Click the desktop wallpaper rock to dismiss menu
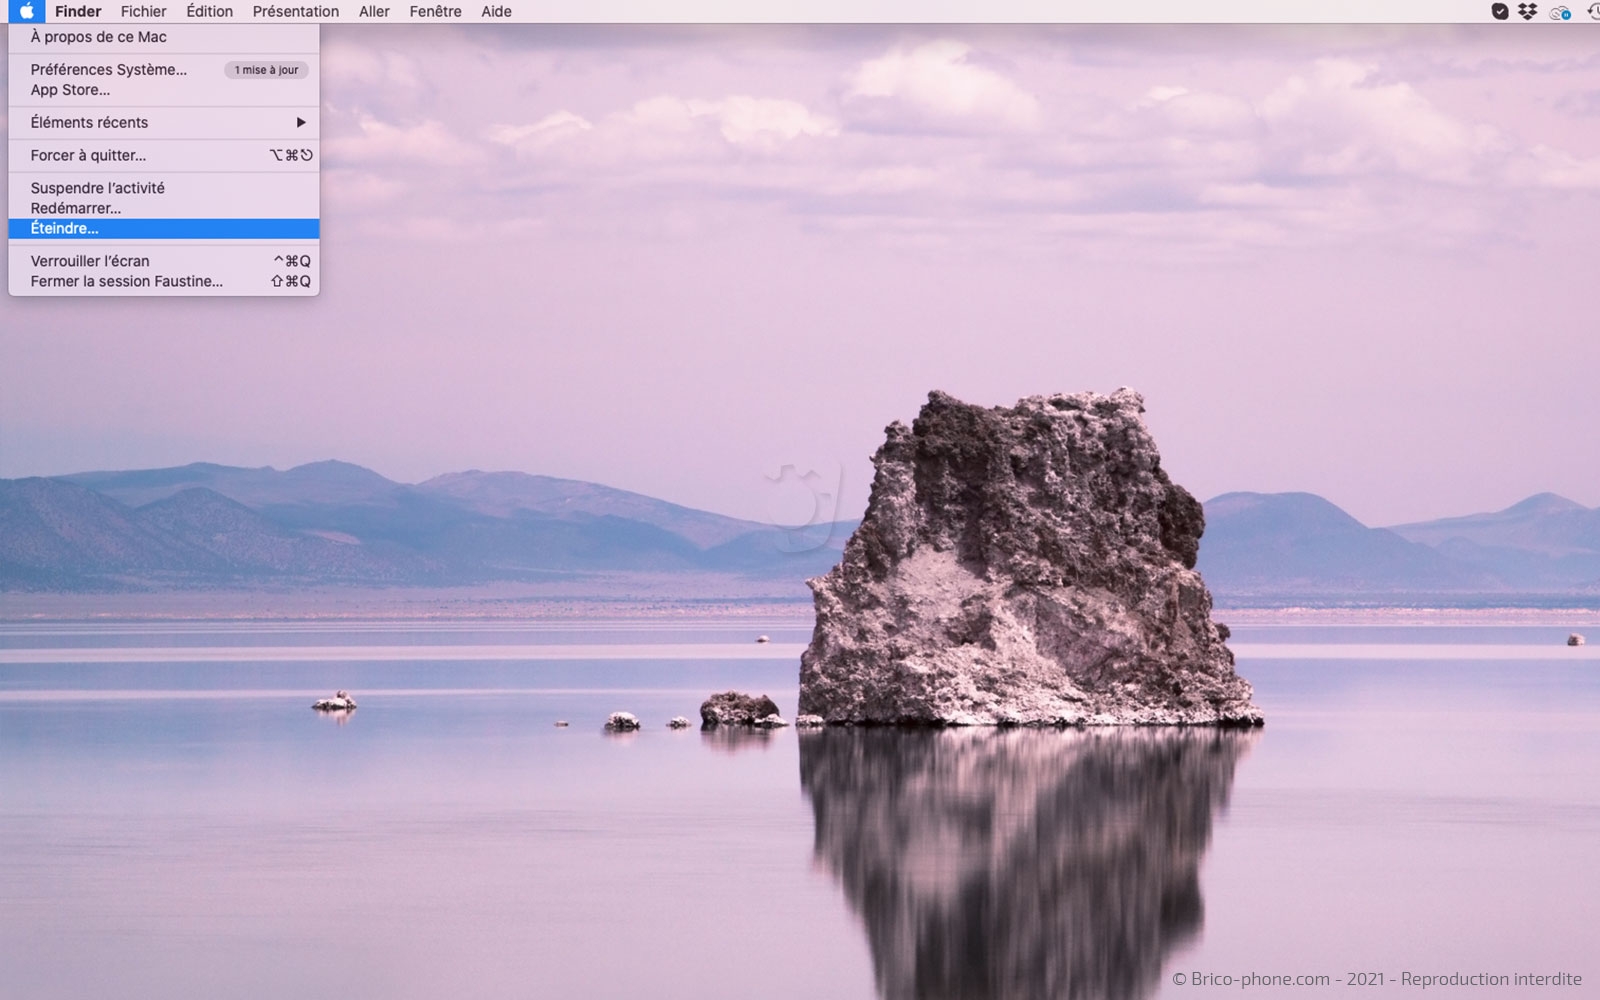Viewport: 1600px width, 1000px height. [x=1020, y=560]
